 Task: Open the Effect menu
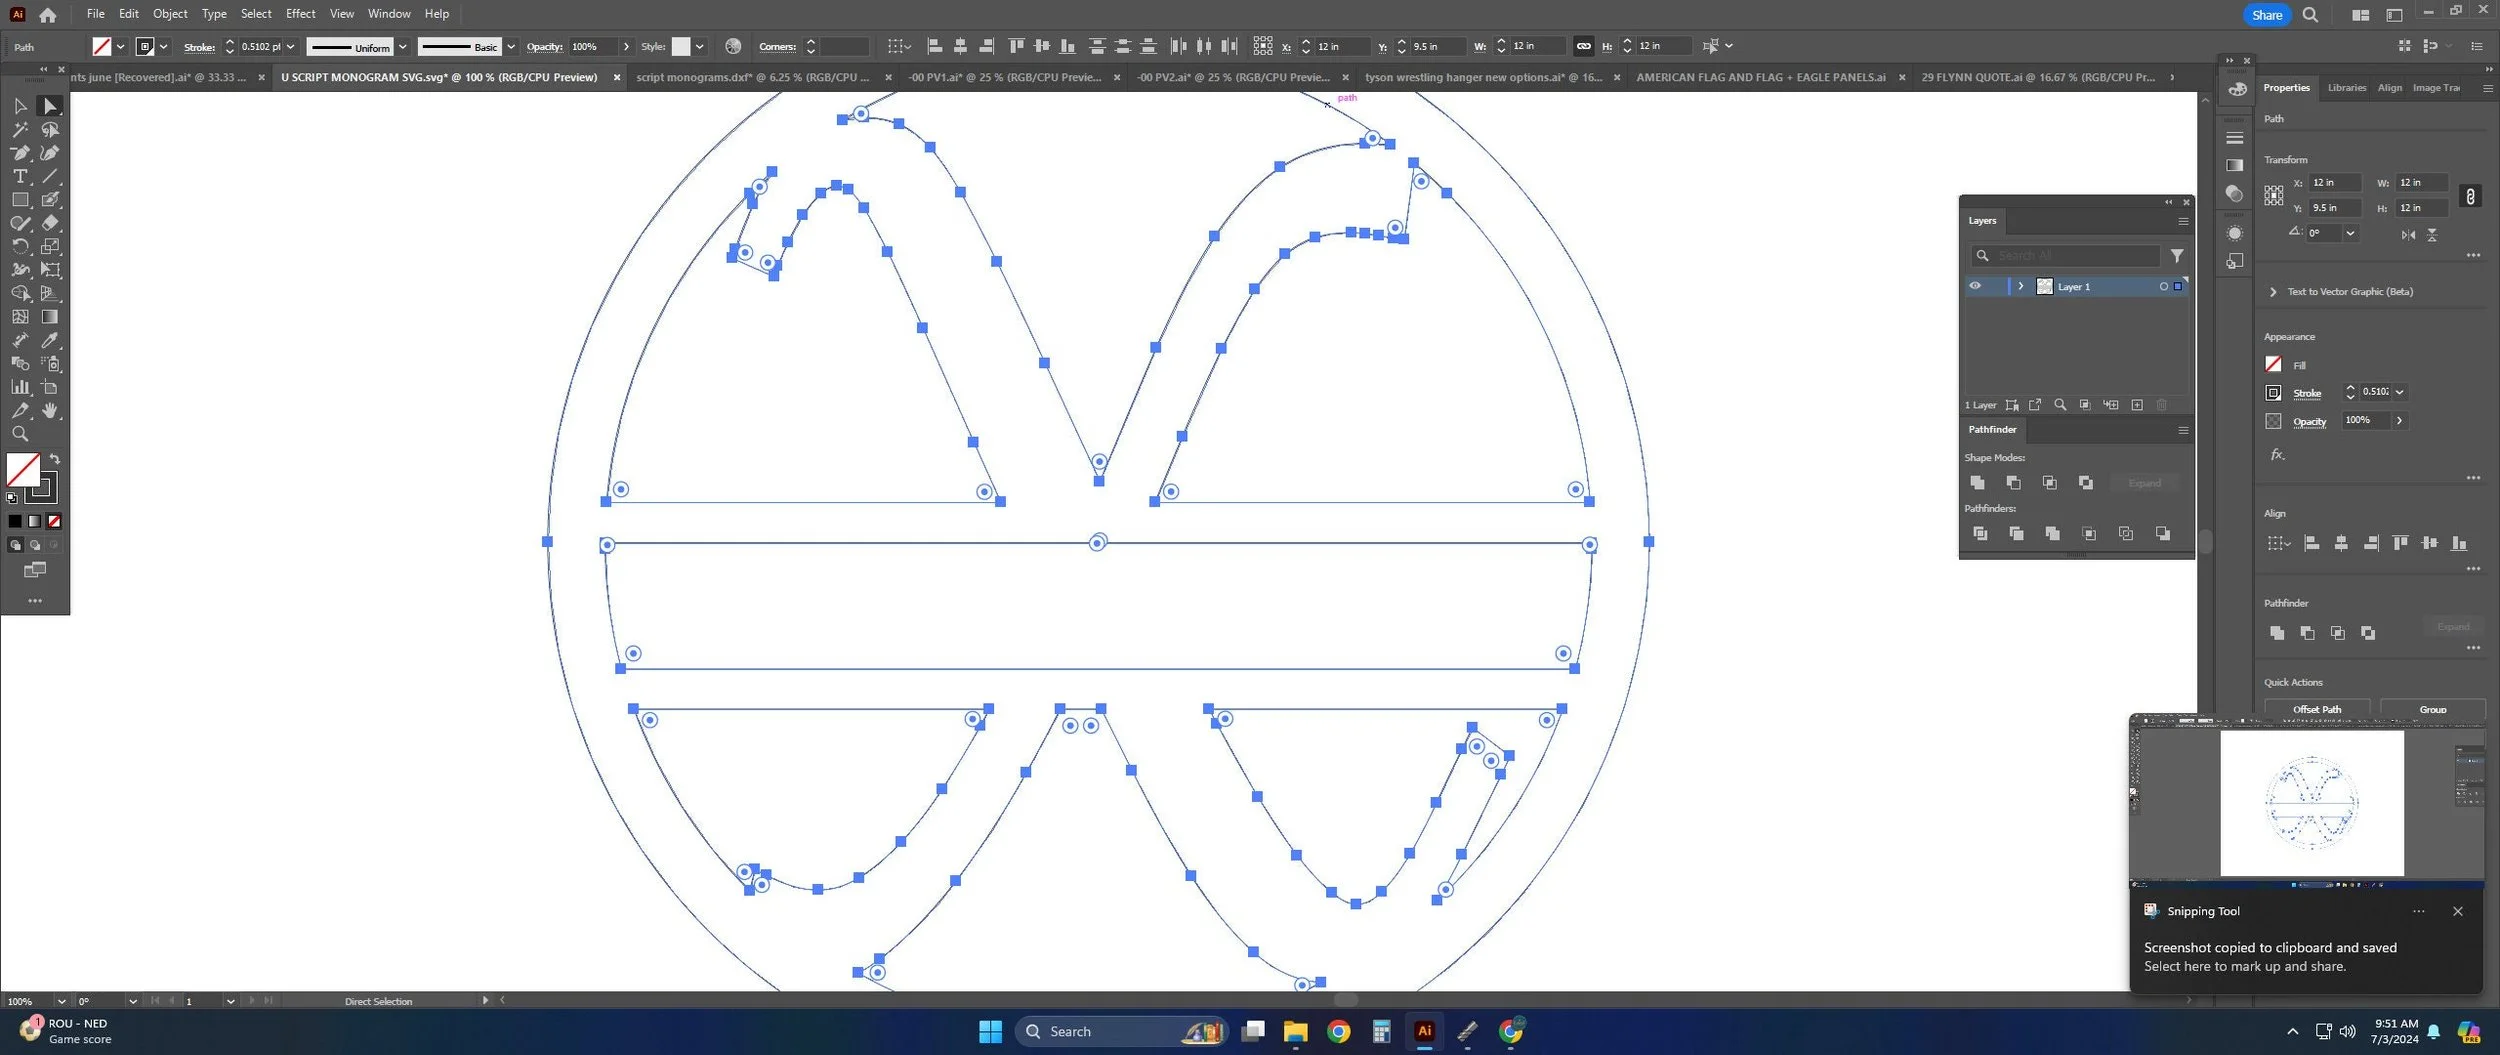(300, 14)
